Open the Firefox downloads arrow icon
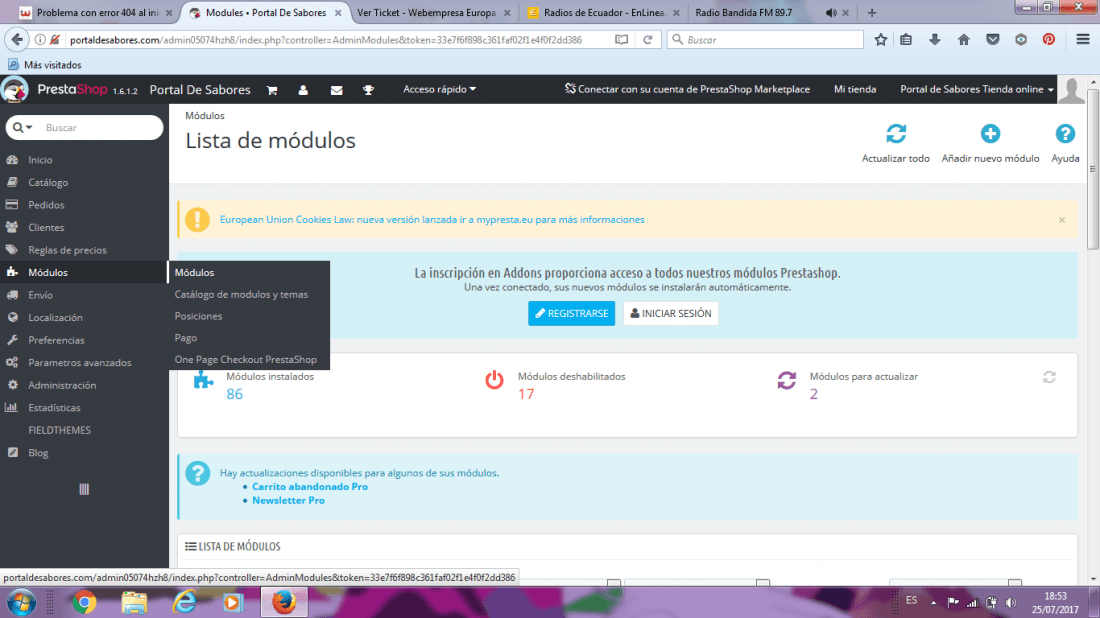The height and width of the screenshot is (618, 1100). pos(934,40)
